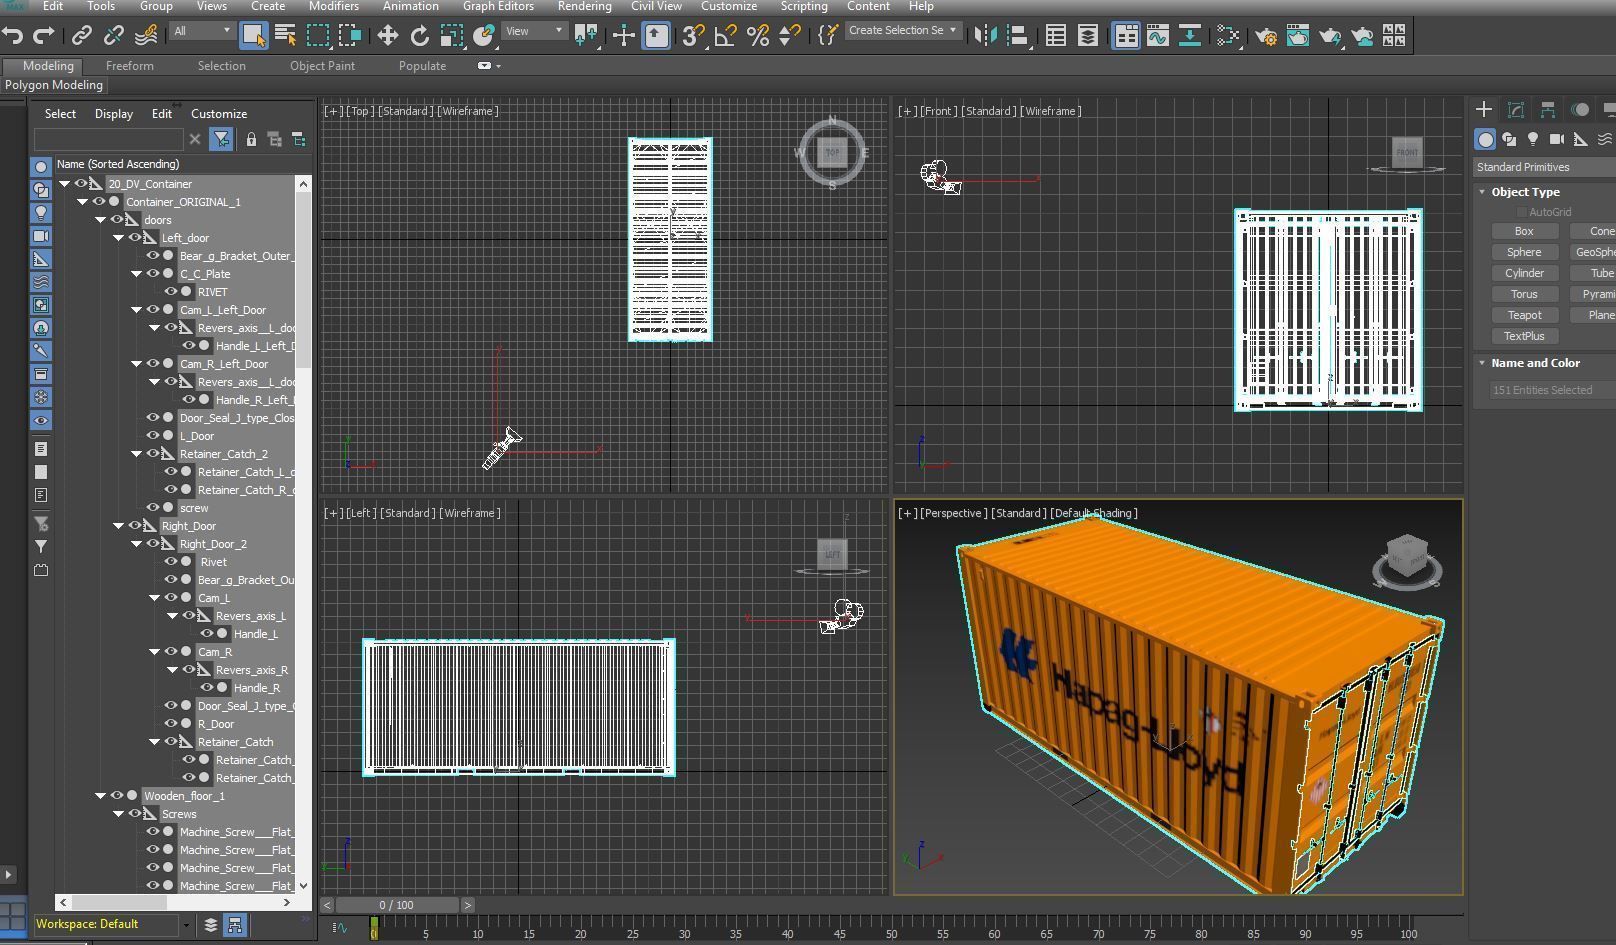Toggle Display Geometry filter in Scene Explorer
The height and width of the screenshot is (945, 1616).
(x=41, y=166)
